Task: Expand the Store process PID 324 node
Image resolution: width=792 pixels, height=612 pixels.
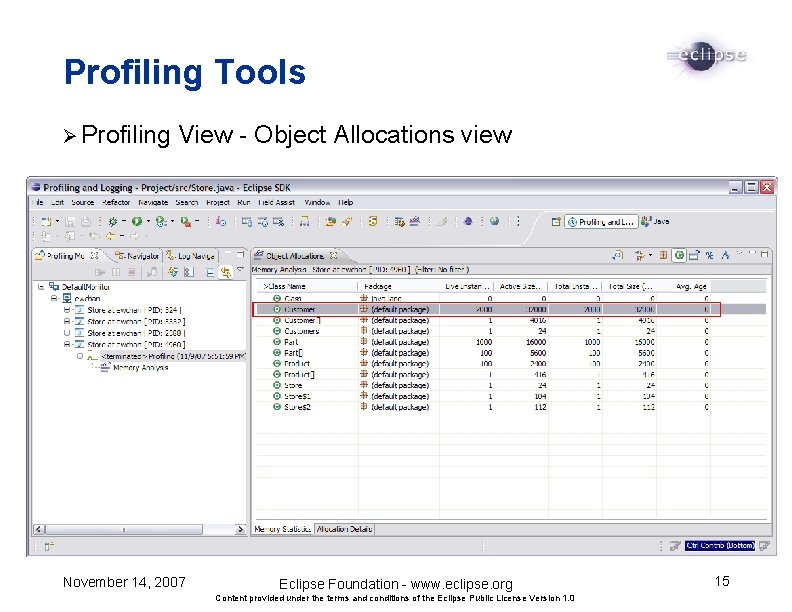Action: tap(67, 310)
